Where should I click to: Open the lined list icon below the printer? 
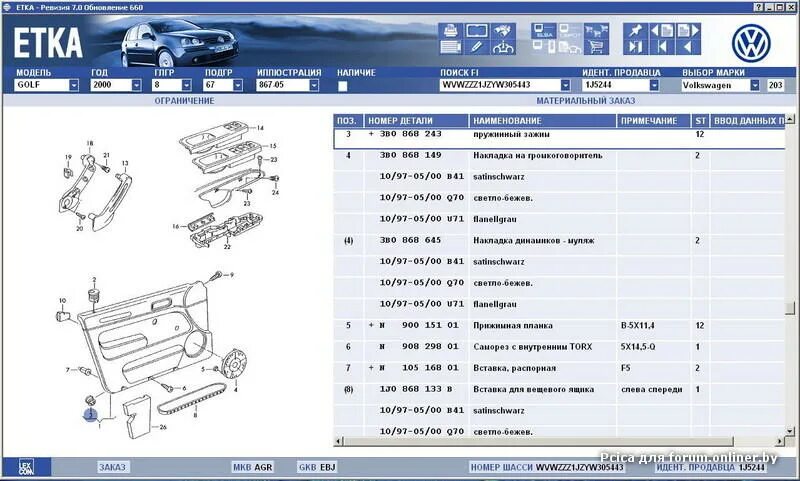pos(450,47)
